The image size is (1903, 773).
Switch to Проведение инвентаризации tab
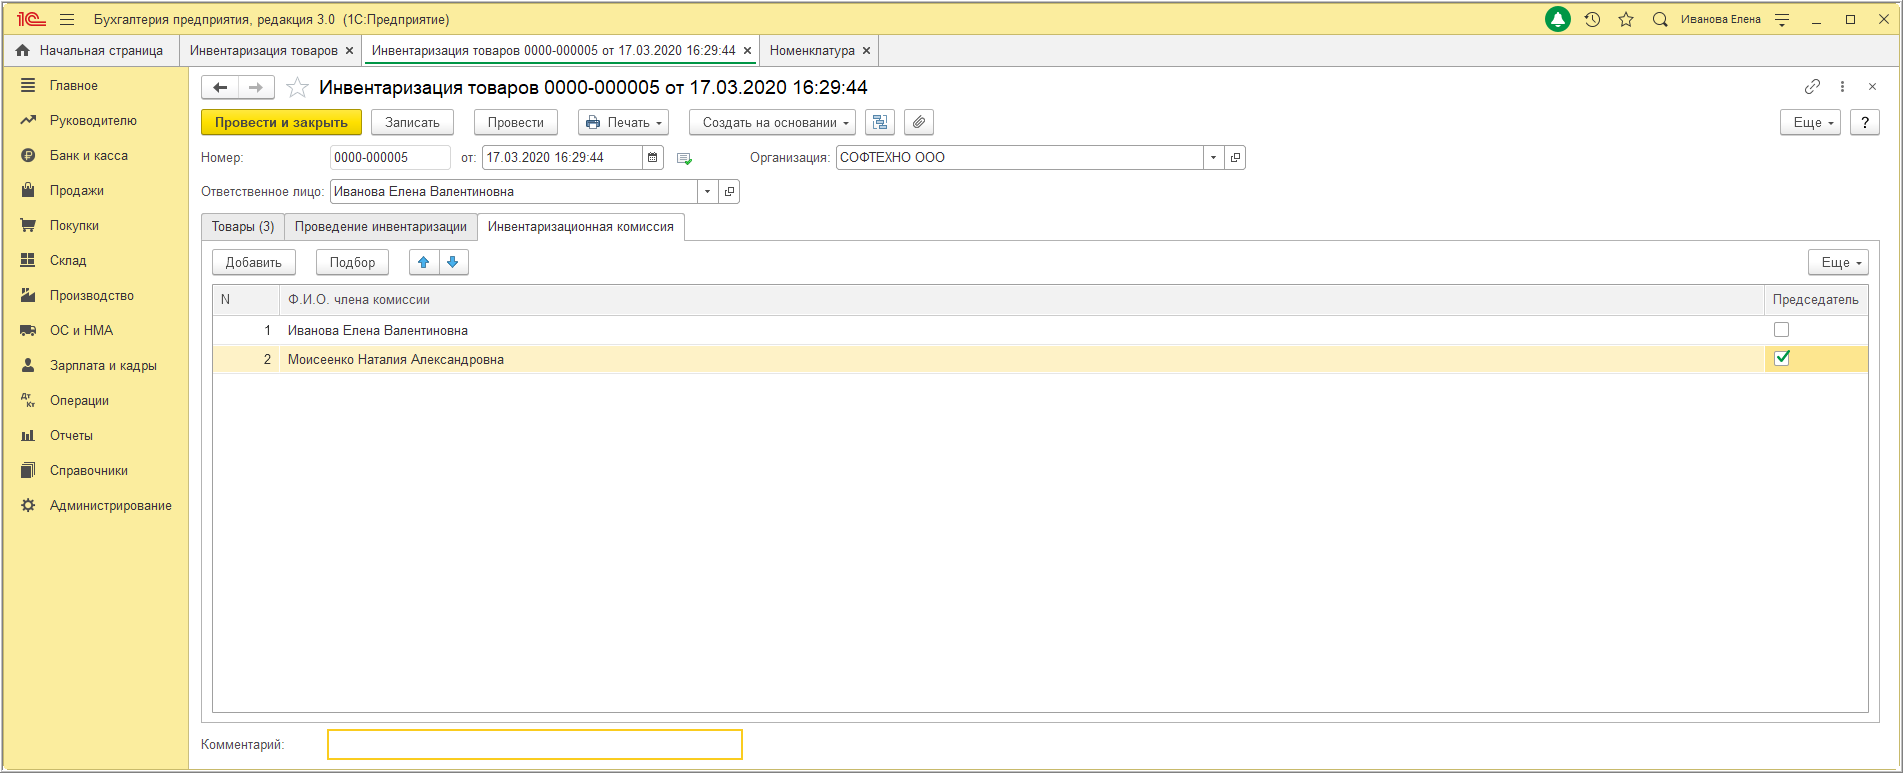[x=381, y=227]
